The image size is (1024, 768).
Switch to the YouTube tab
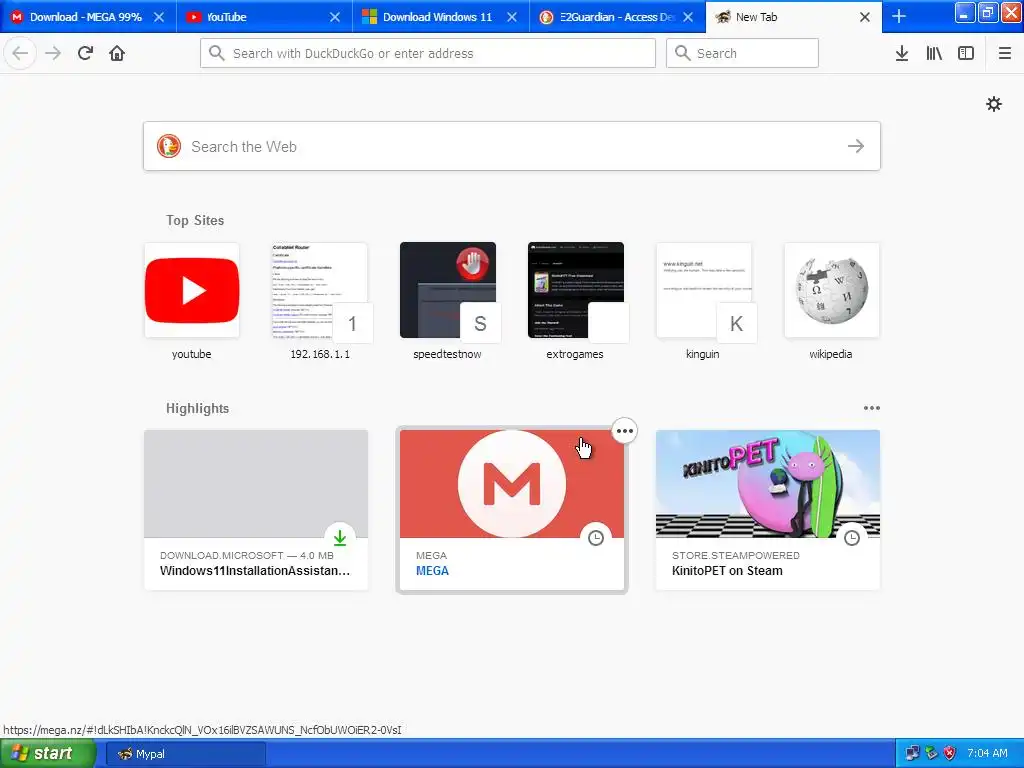(264, 17)
